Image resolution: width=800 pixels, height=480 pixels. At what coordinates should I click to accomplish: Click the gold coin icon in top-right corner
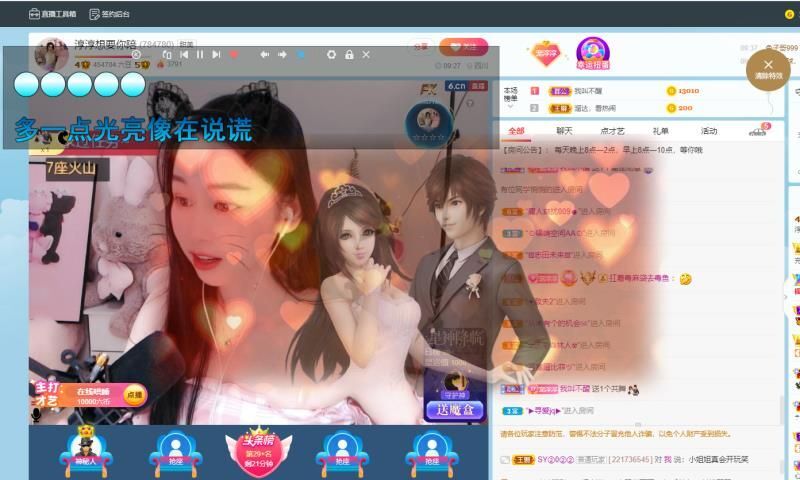[789, 14]
